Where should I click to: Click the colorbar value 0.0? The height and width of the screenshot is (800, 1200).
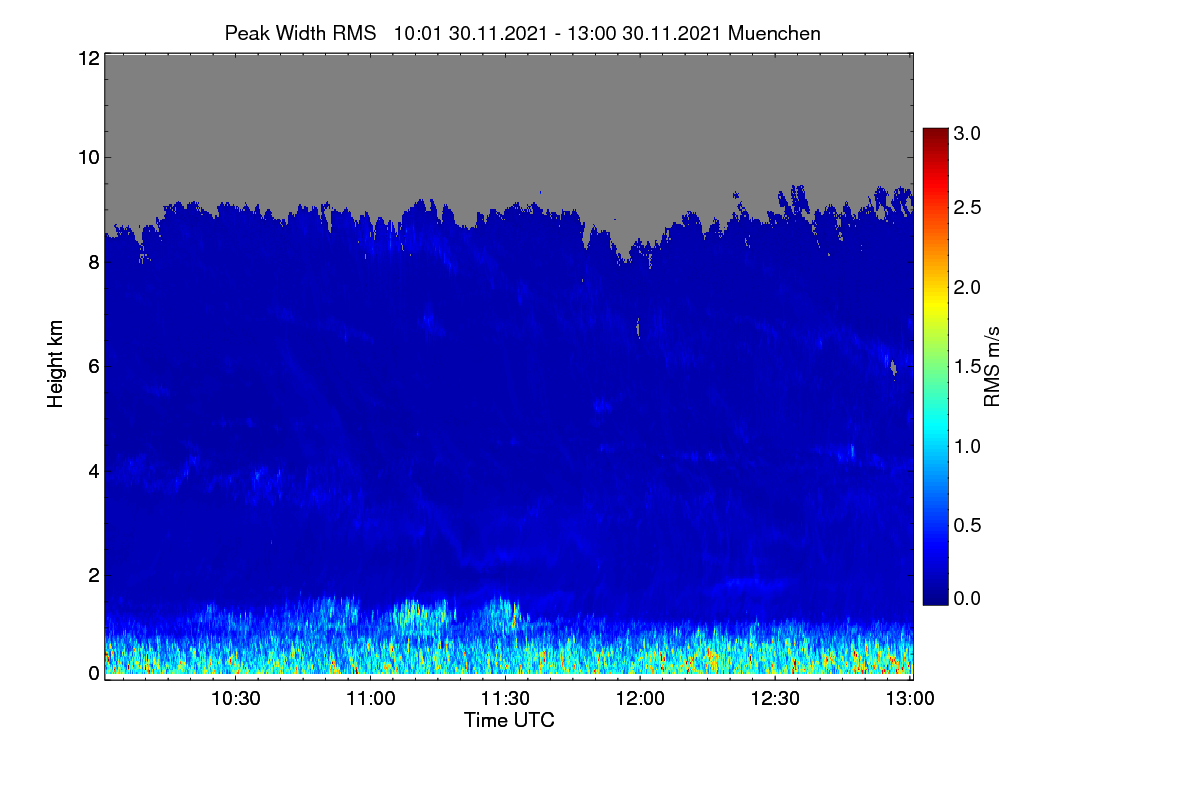(x=967, y=598)
